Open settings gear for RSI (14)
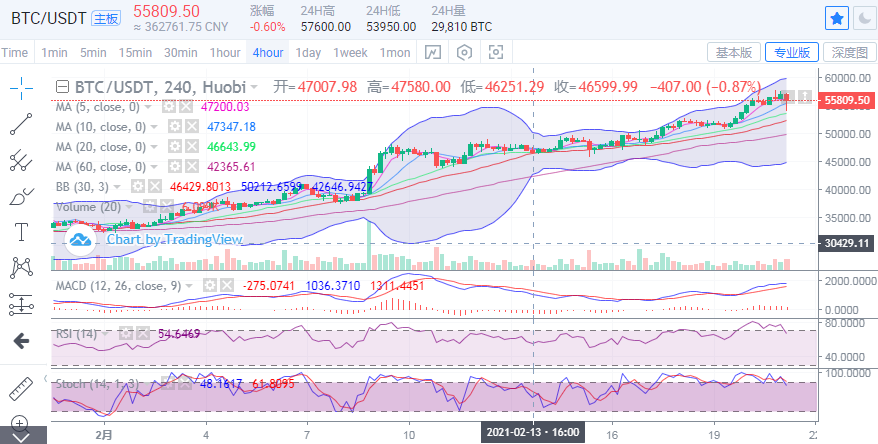The image size is (878, 444). click(x=127, y=334)
